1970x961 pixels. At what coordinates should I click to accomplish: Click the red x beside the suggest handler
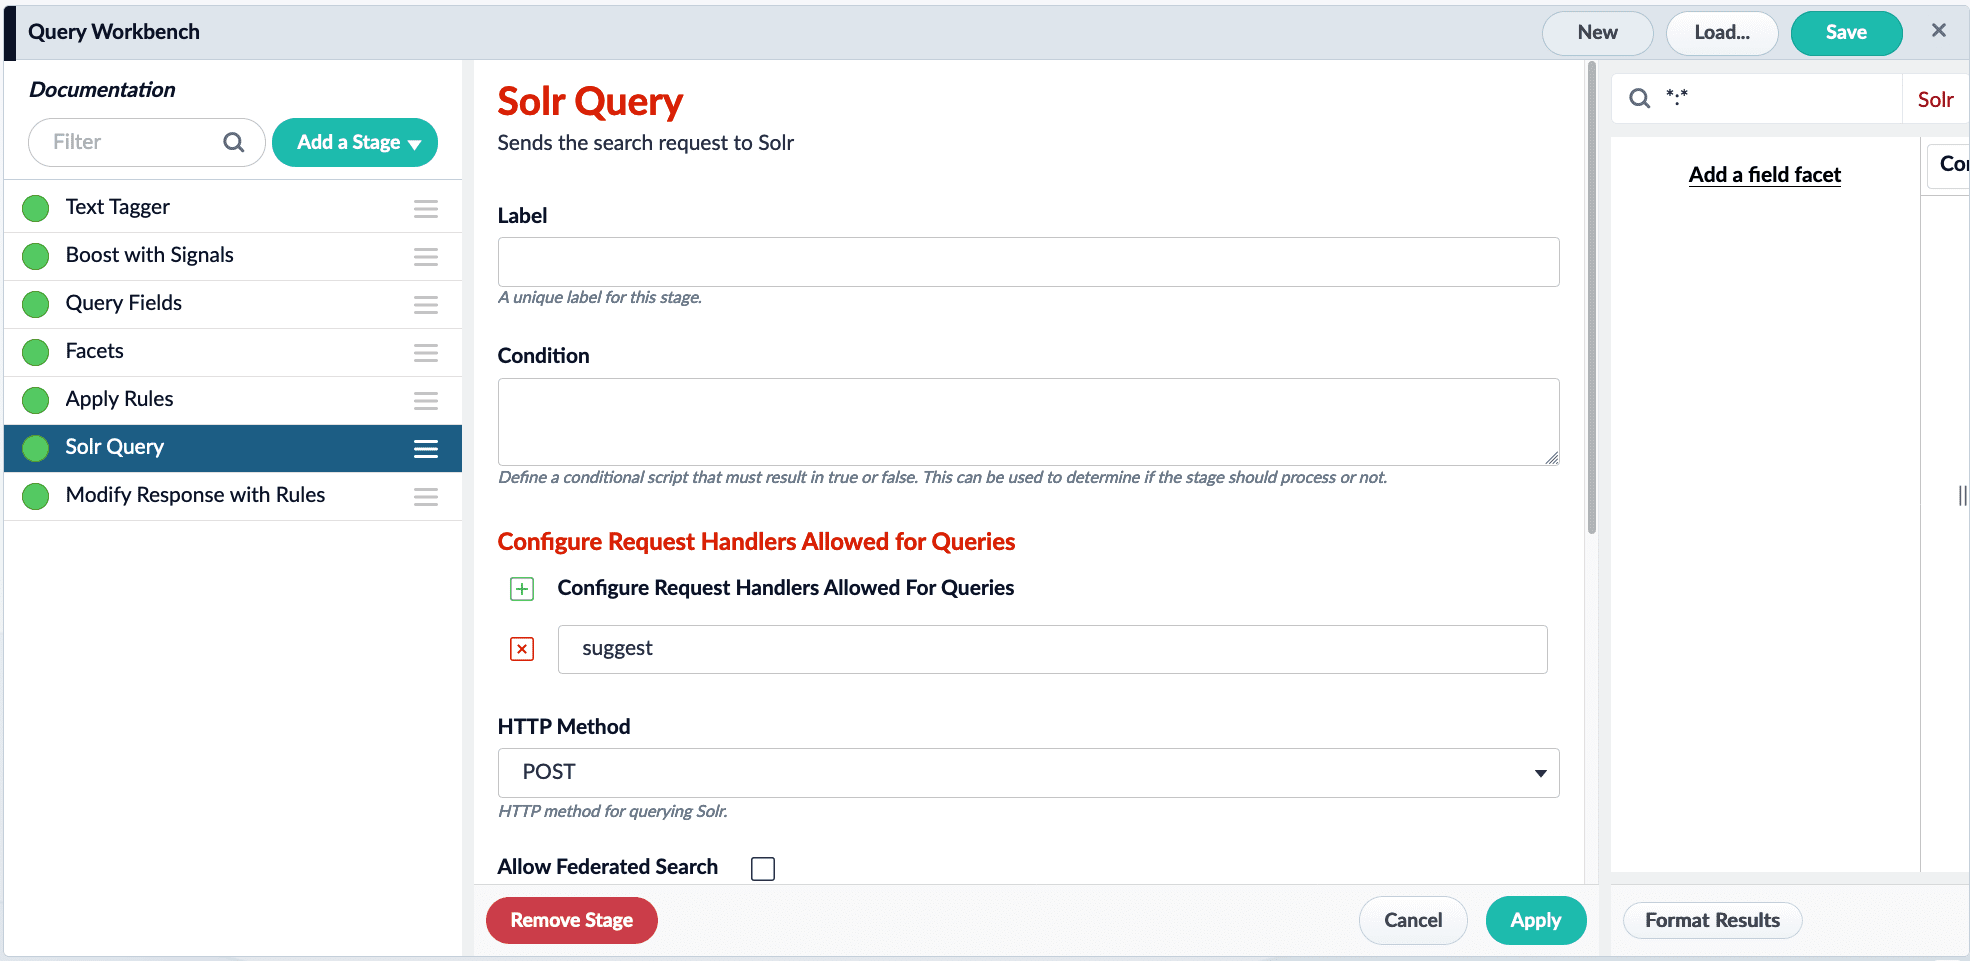pos(521,649)
